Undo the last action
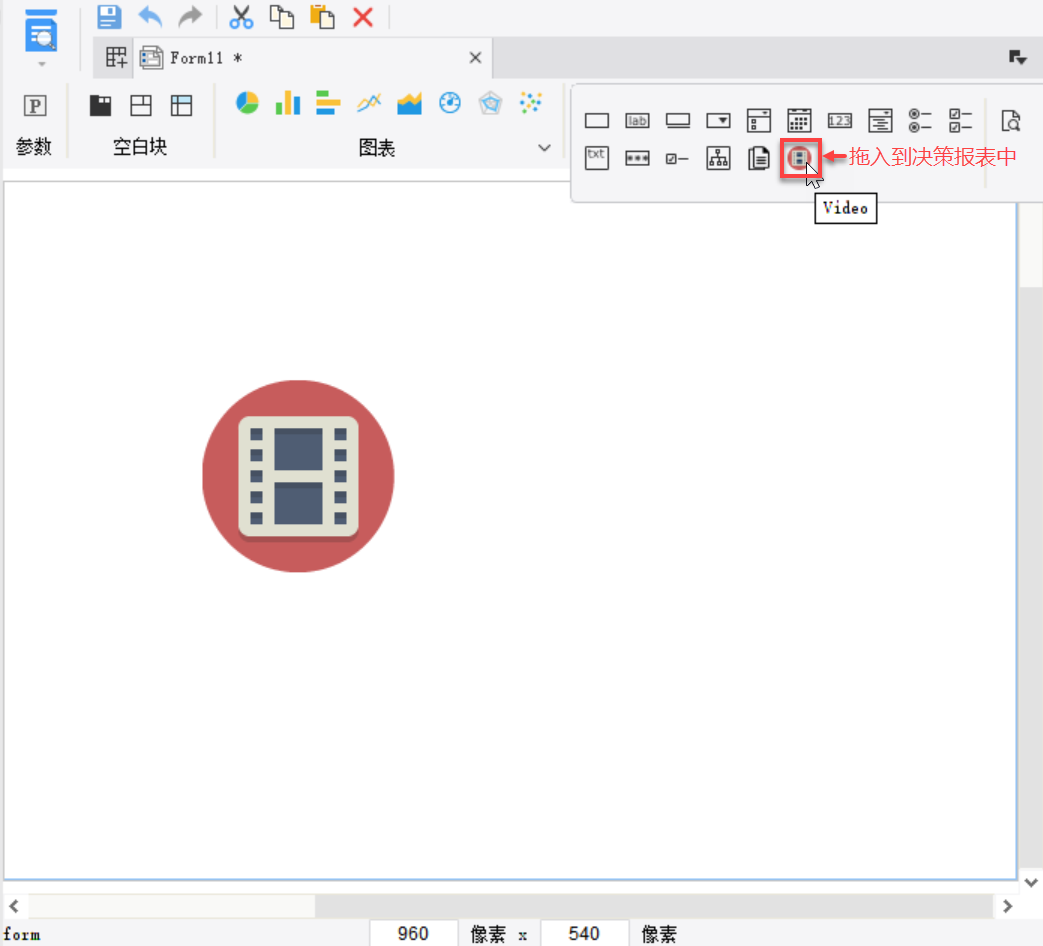The width and height of the screenshot is (1043, 946). [150, 17]
